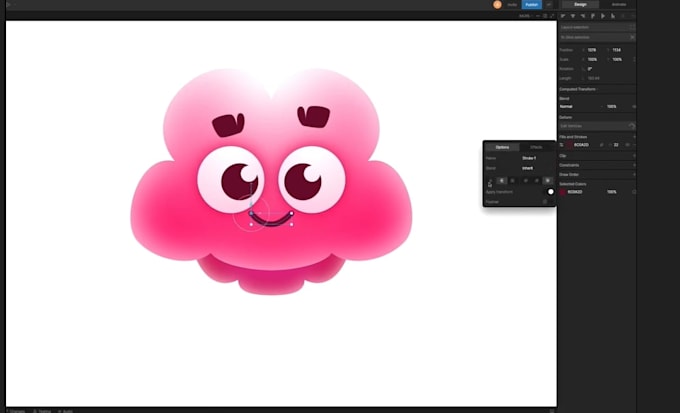680x413 pixels.
Task: Click the align right icon
Action: point(583,16)
